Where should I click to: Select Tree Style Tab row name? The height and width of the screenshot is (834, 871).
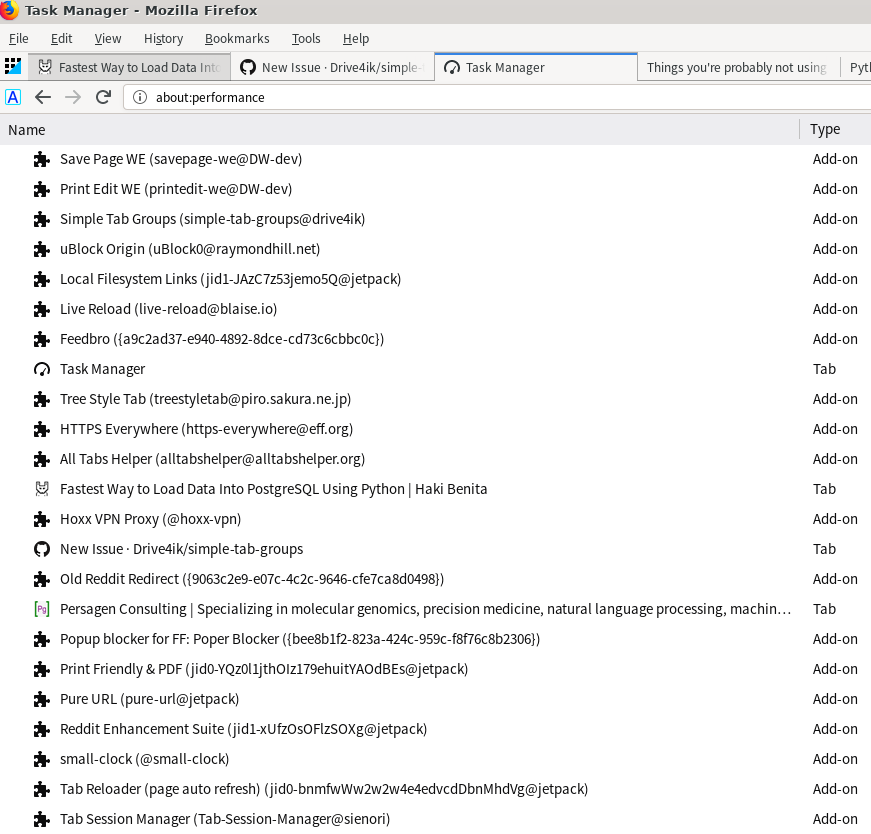click(206, 399)
